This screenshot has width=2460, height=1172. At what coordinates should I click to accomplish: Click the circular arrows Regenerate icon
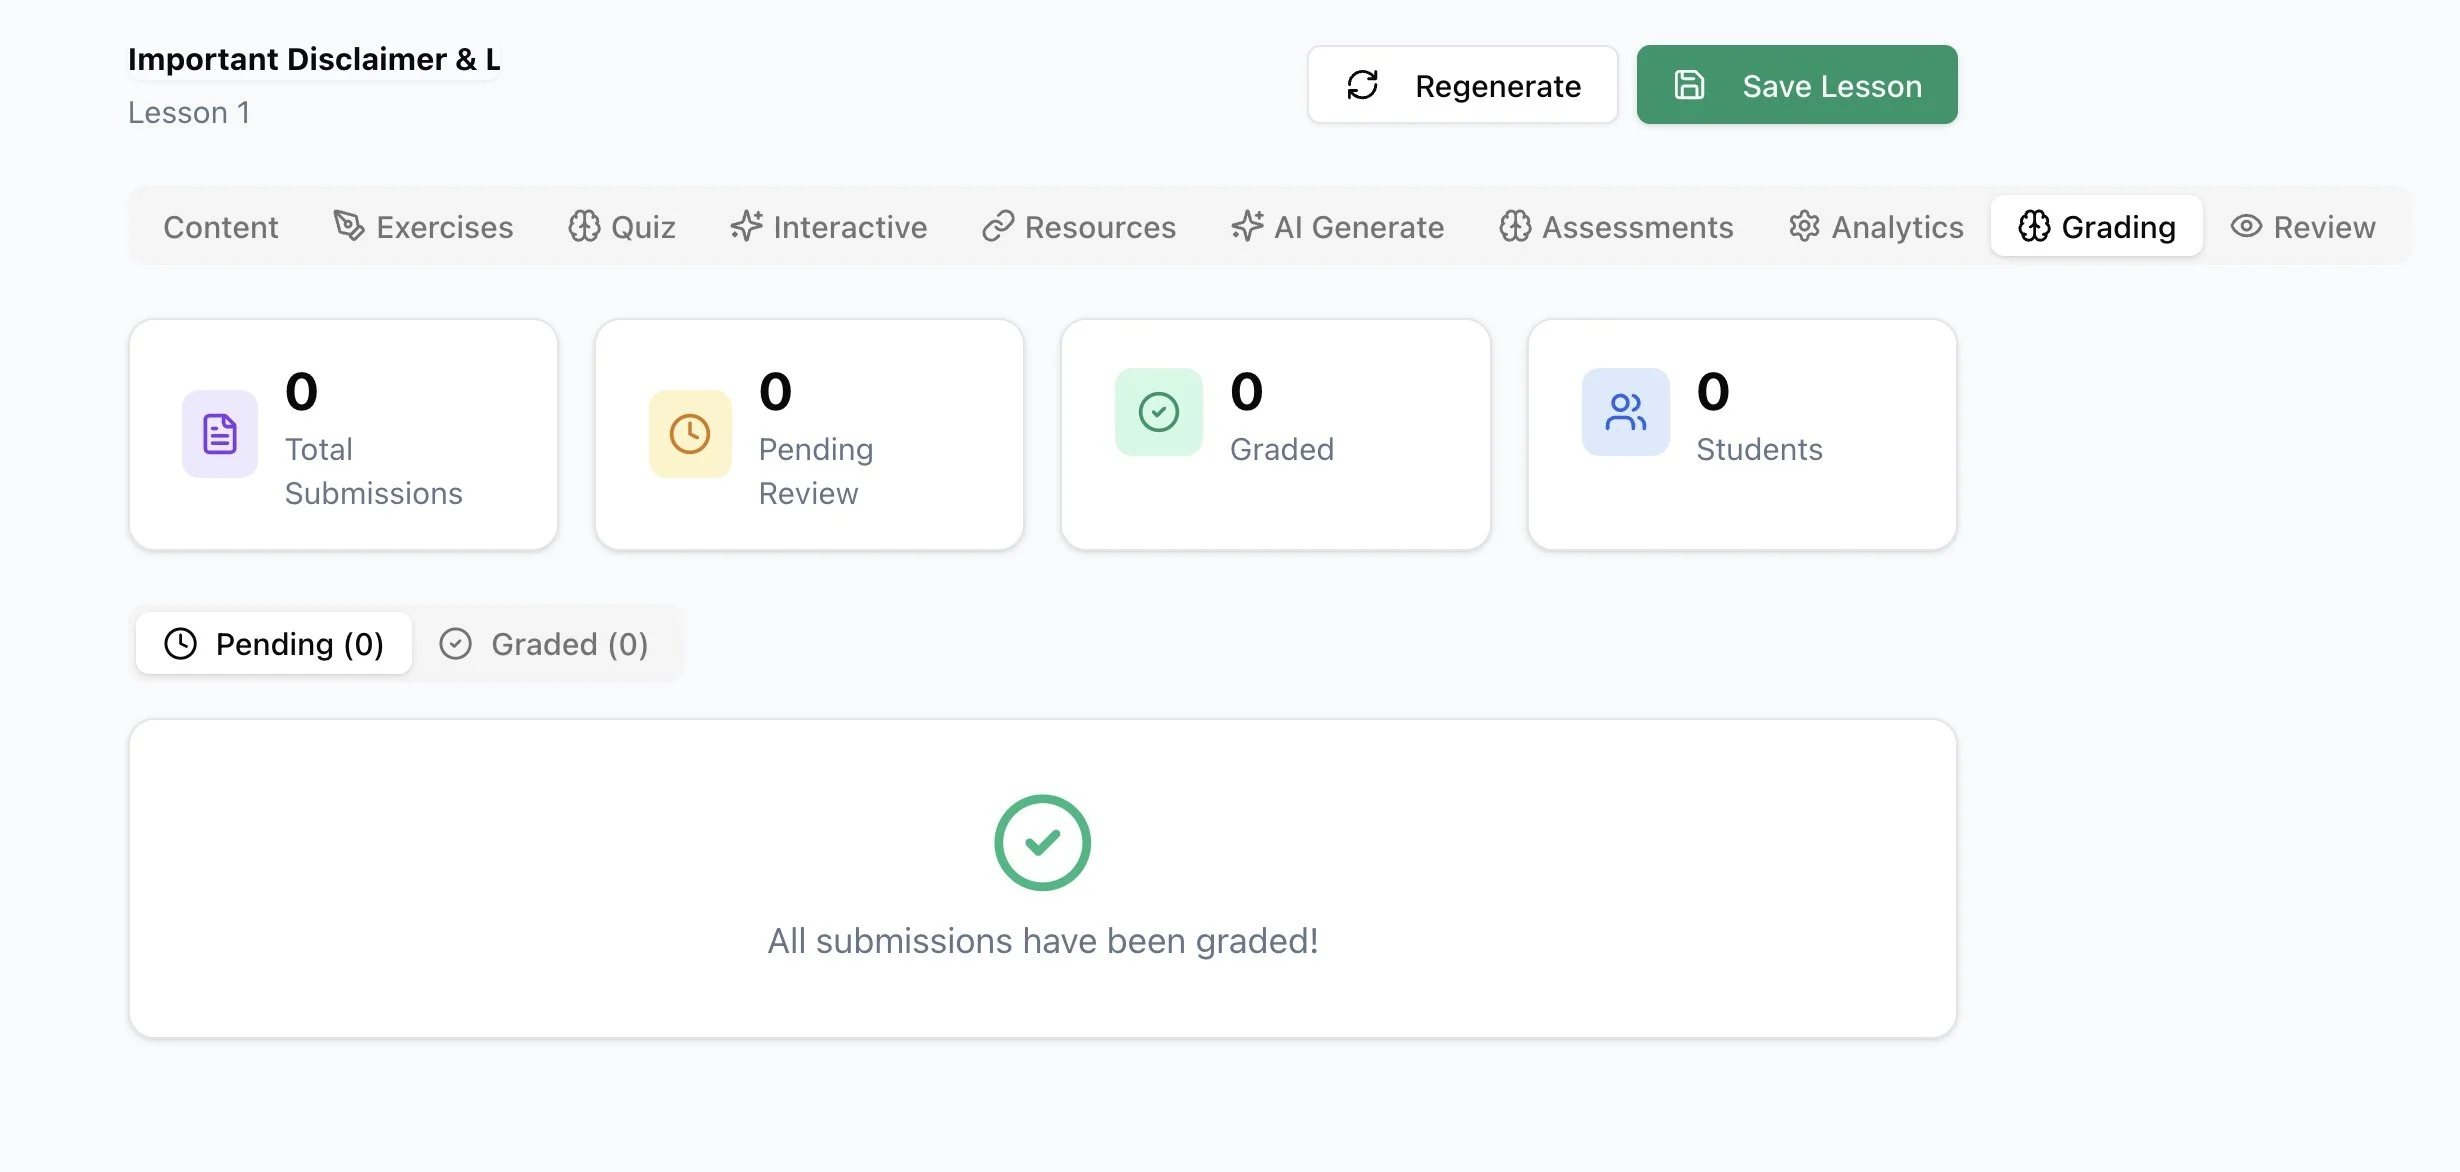click(1362, 85)
